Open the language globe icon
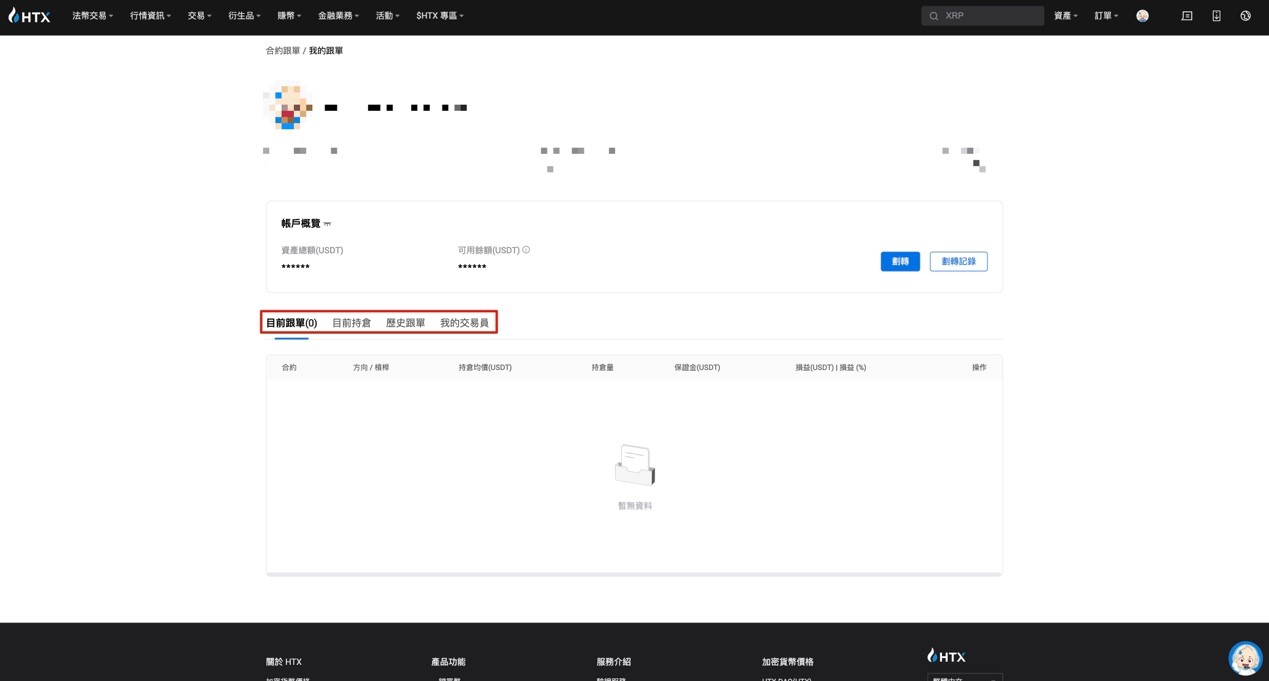Screen dimensions: 1269x681 pos(1245,16)
